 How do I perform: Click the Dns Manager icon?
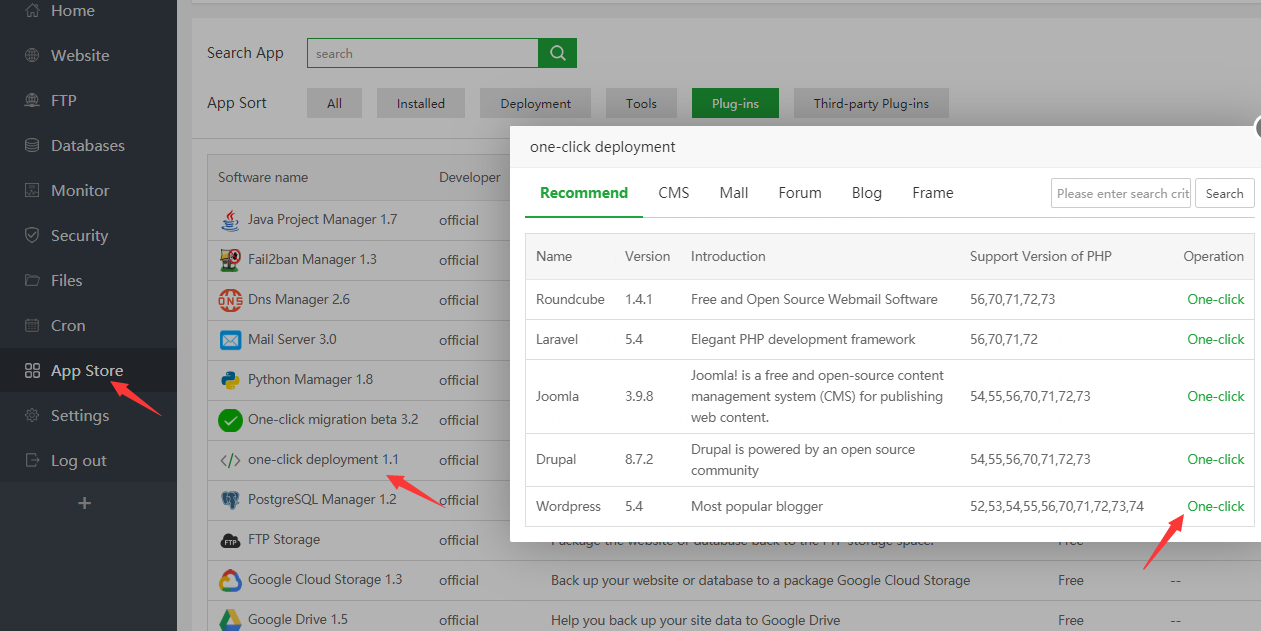click(230, 300)
